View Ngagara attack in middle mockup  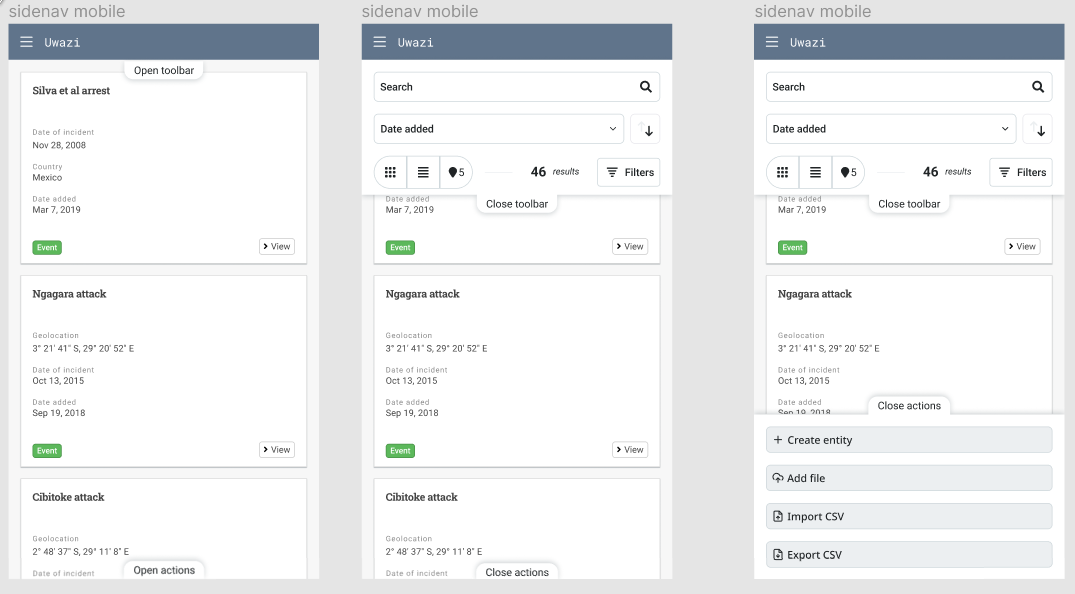coord(630,449)
